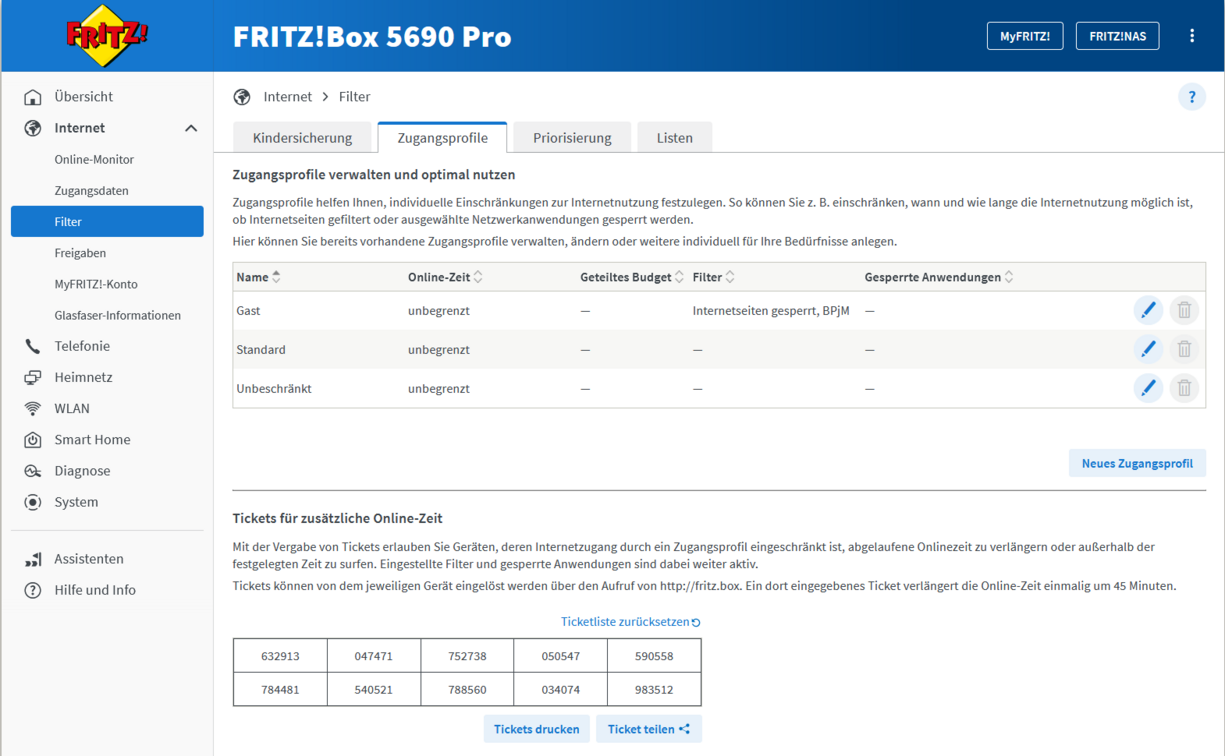The image size is (1225, 756).
Task: Open the three-dot menu in header
Action: pyautogui.click(x=1191, y=36)
